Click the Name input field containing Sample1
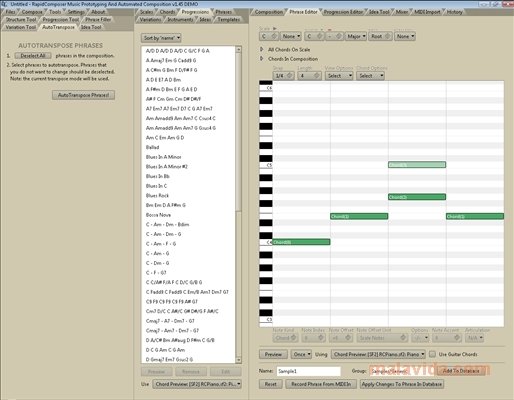The width and height of the screenshot is (514, 400). (x=309, y=371)
